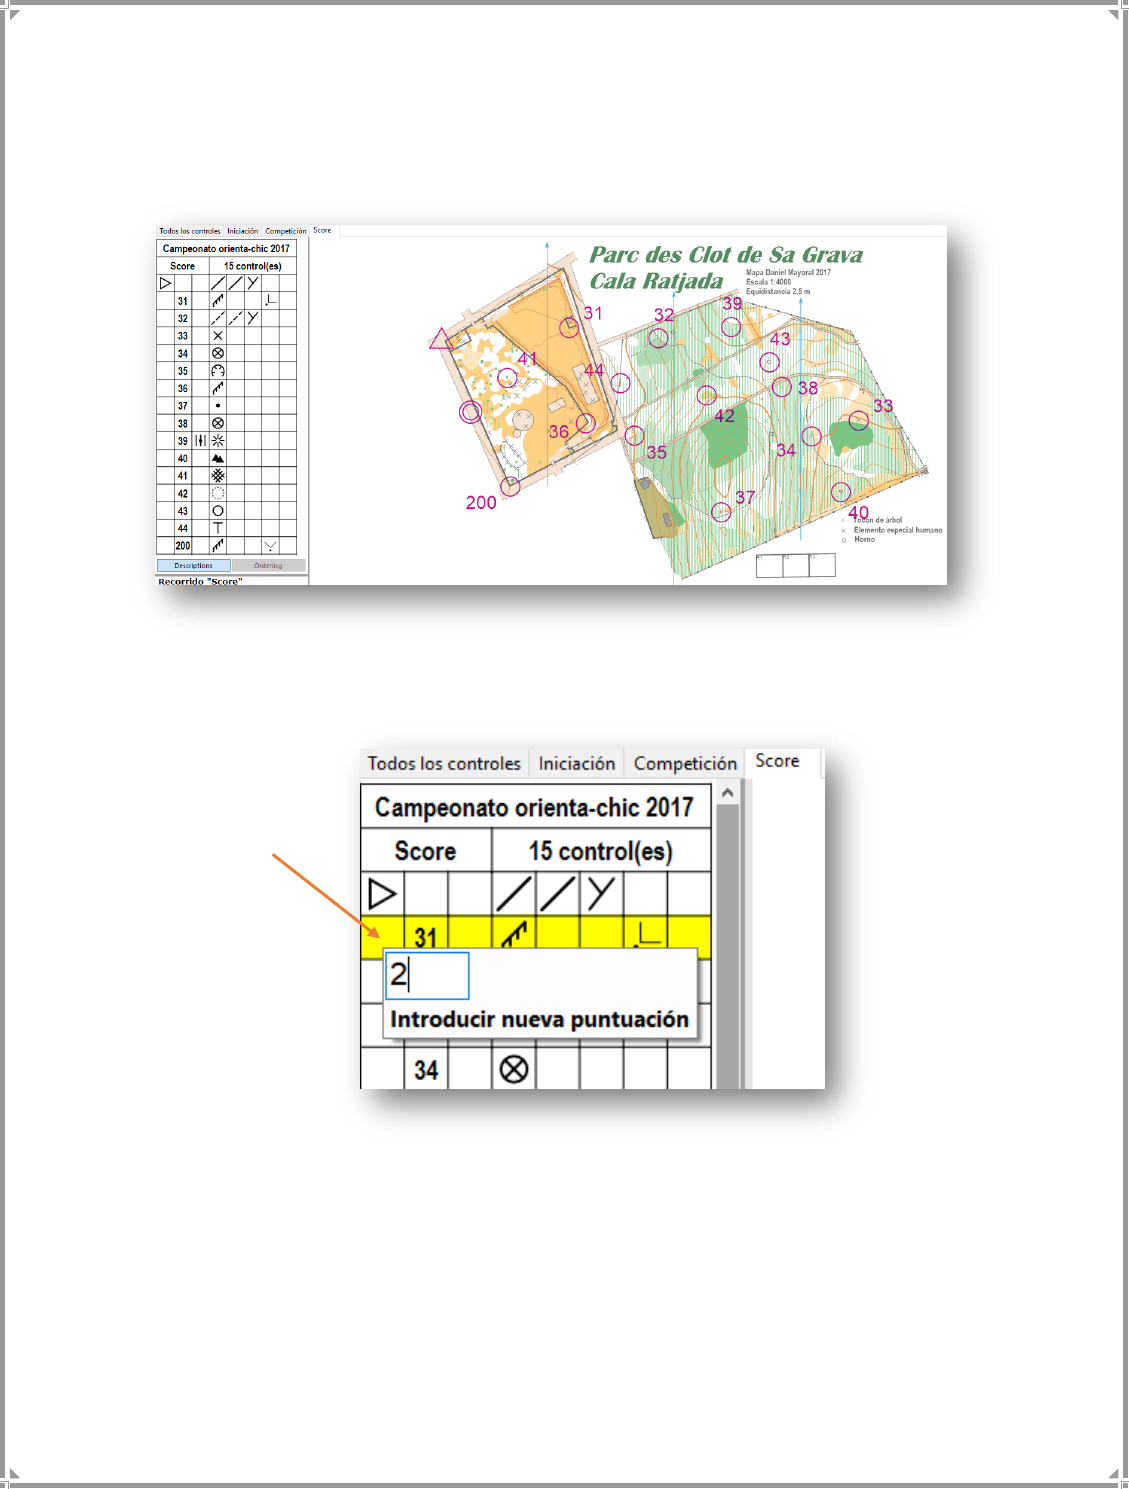Click the 'Parc des Clot de Sa Grava' map title

coord(725,255)
